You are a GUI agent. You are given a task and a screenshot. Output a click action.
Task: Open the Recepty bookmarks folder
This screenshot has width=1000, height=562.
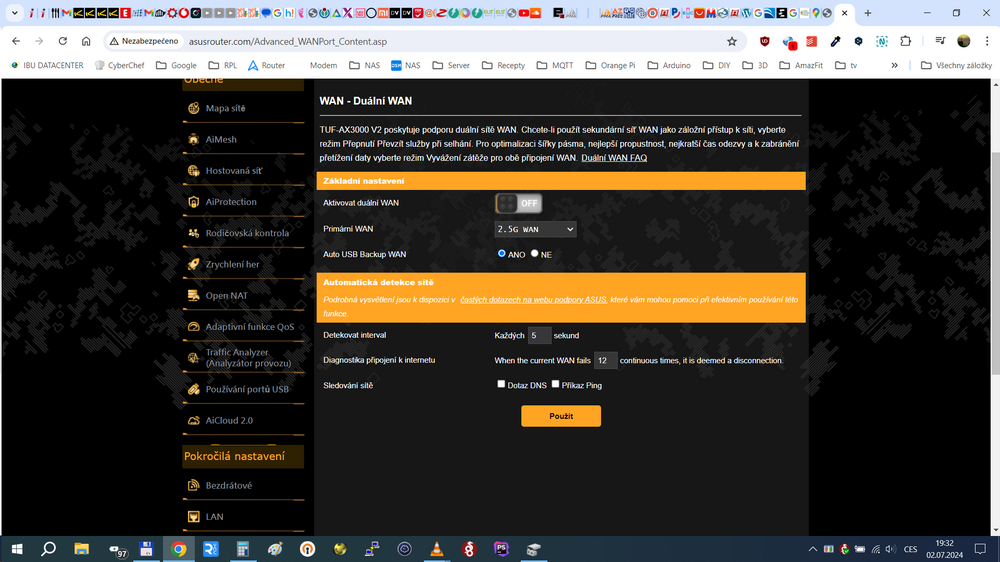503,65
